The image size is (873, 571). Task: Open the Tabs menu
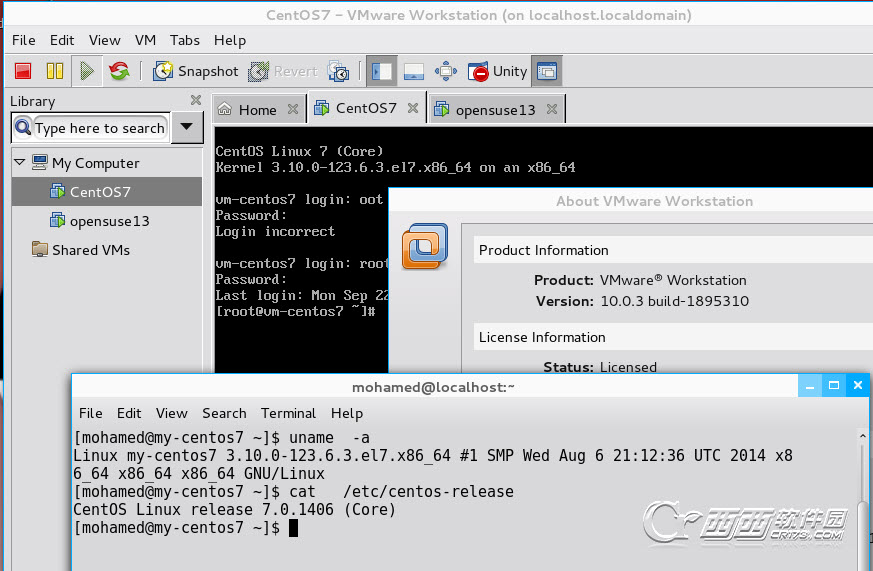(x=185, y=40)
